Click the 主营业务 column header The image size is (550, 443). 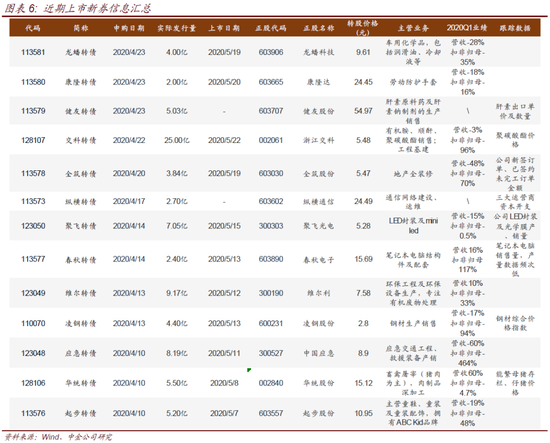coord(413,28)
